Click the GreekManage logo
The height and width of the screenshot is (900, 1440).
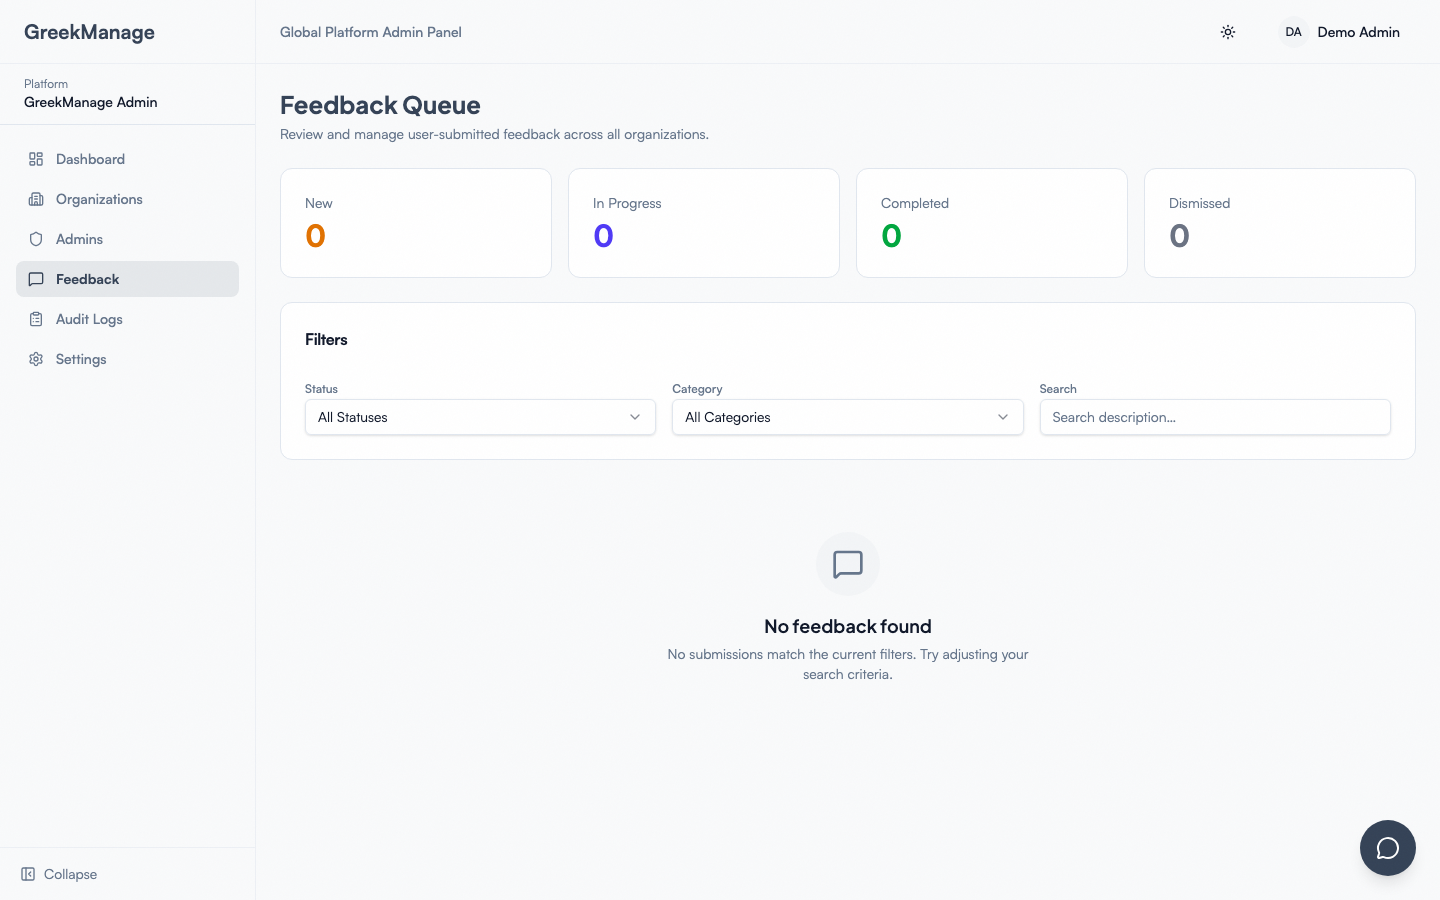point(89,32)
